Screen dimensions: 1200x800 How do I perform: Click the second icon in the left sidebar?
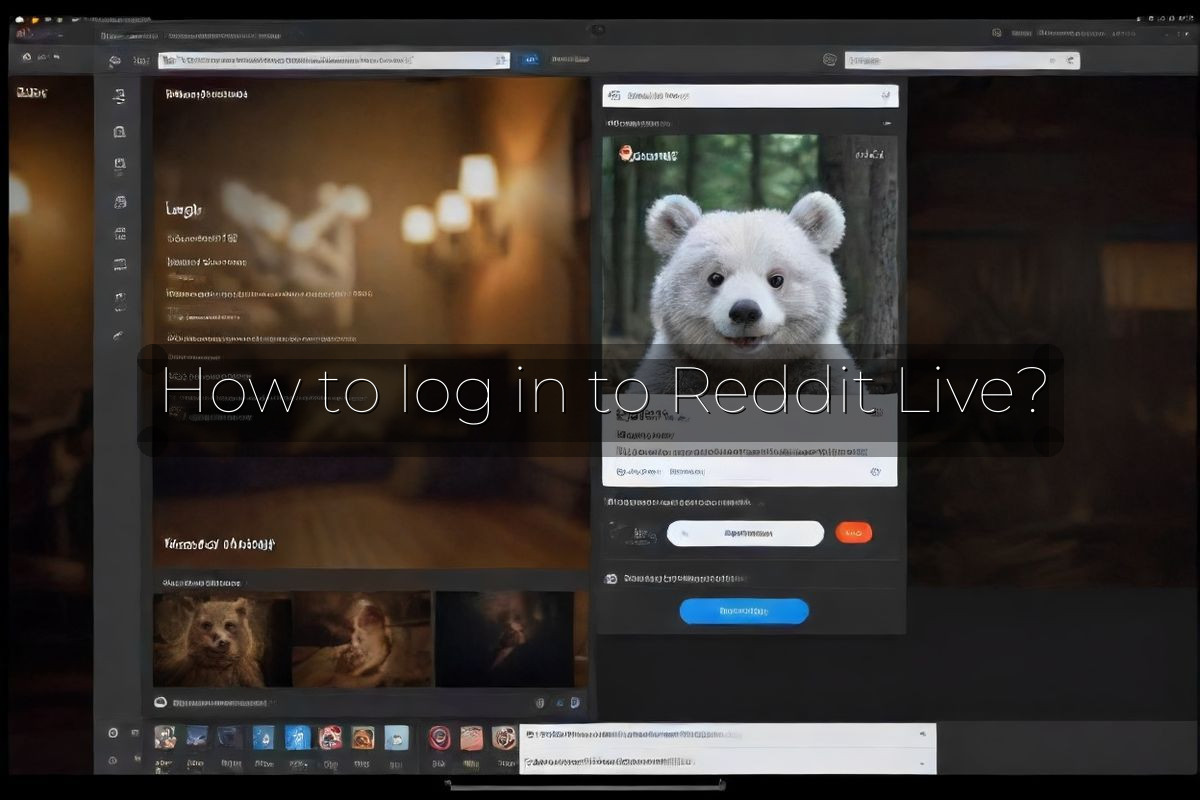coord(120,131)
